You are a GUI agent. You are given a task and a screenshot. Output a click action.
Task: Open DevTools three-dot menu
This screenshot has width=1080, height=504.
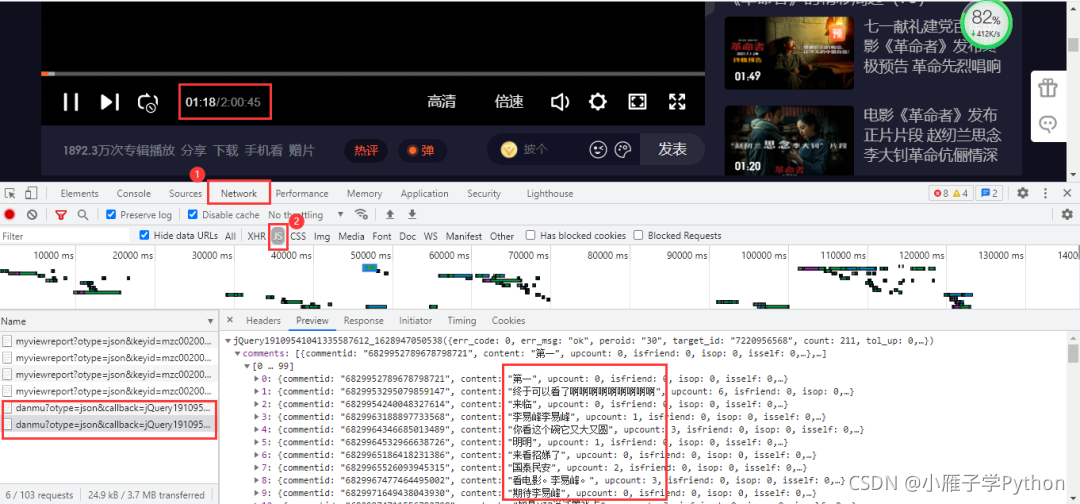[x=1046, y=193]
